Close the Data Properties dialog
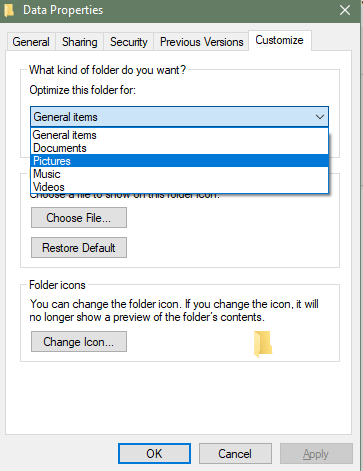Image resolution: width=363 pixels, height=471 pixels. pos(345,10)
